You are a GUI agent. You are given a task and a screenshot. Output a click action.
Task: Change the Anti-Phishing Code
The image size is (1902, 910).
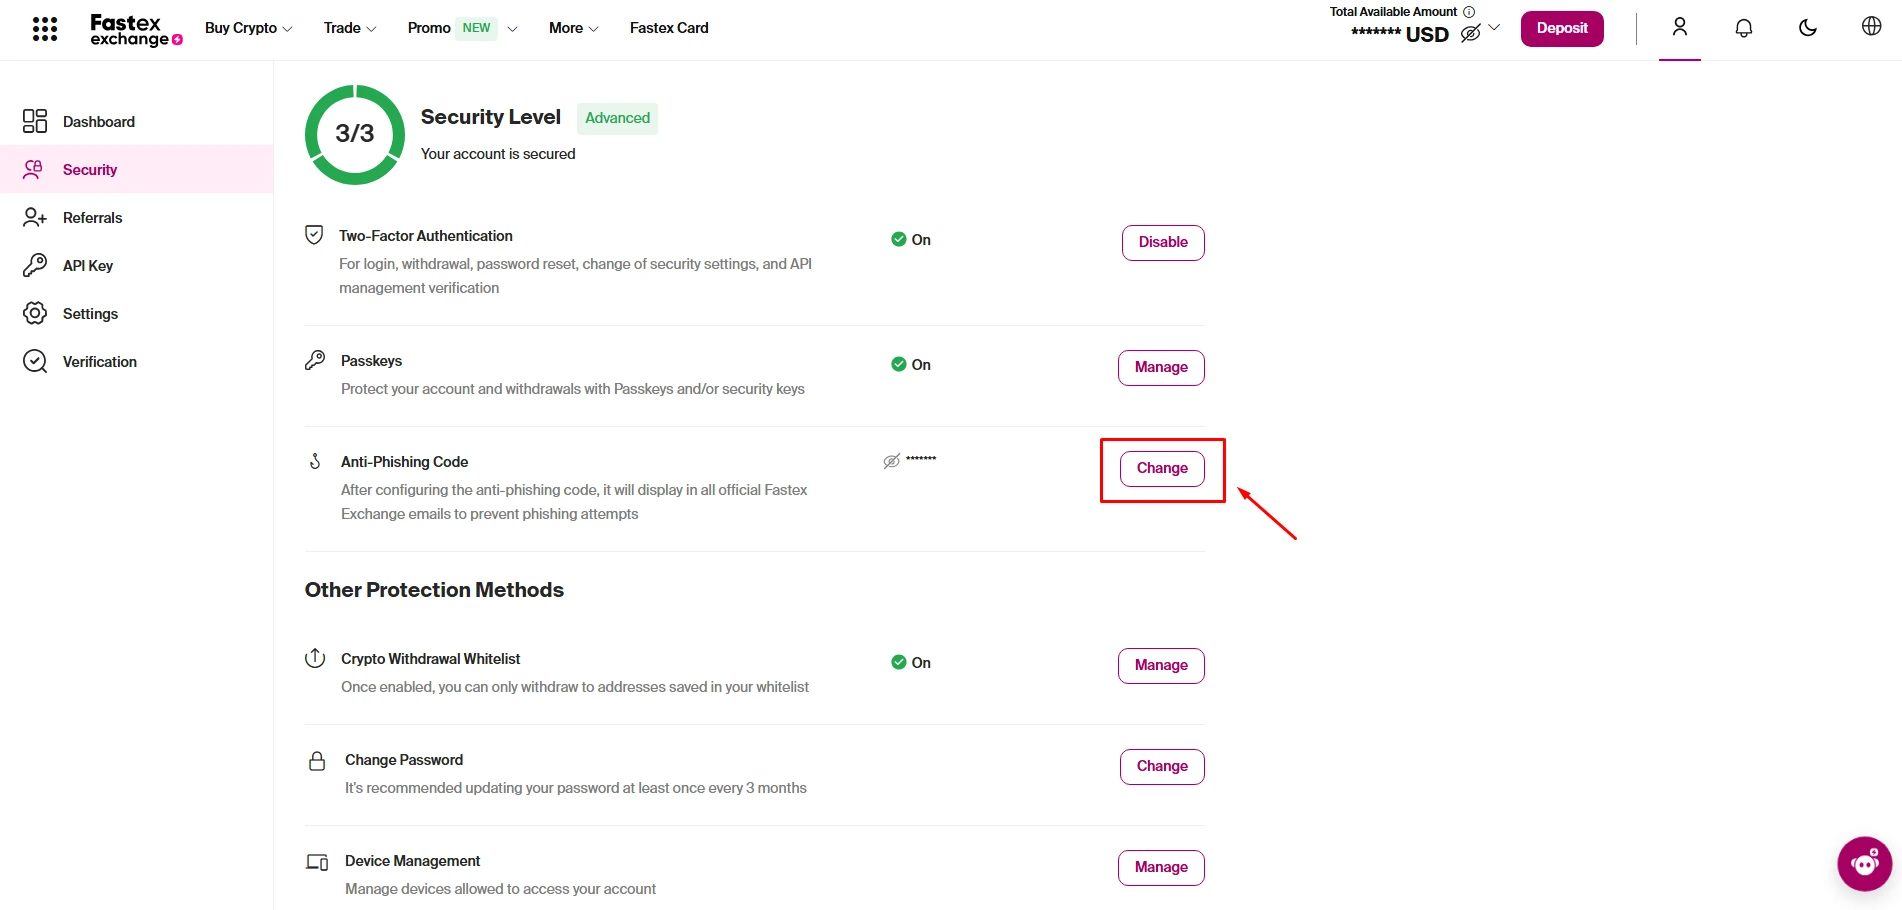point(1162,468)
